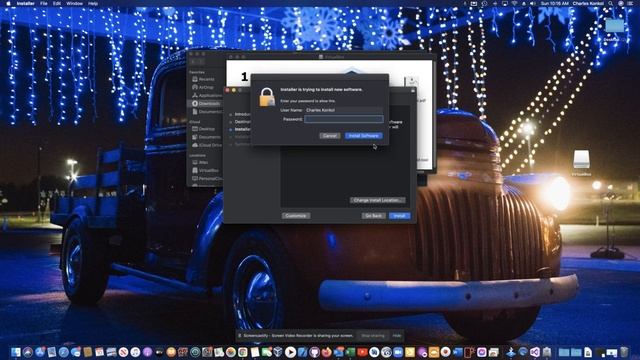
Task: Open Podcasts from the Dock
Action: click(147, 352)
